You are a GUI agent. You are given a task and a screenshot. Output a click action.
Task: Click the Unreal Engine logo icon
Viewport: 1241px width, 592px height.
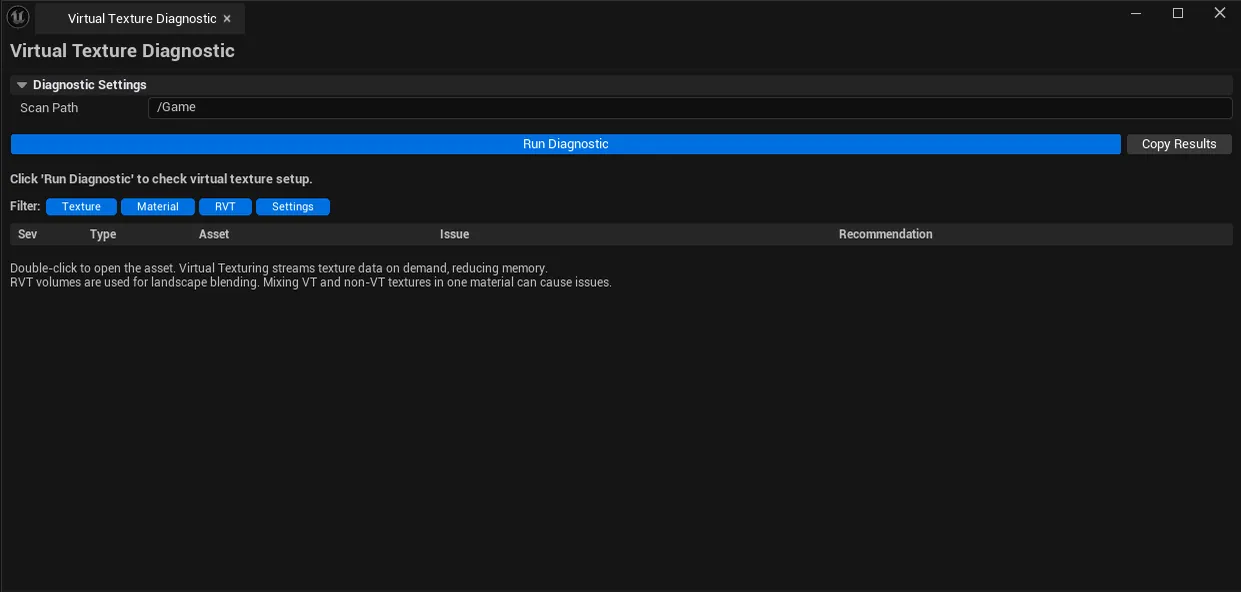(x=18, y=17)
